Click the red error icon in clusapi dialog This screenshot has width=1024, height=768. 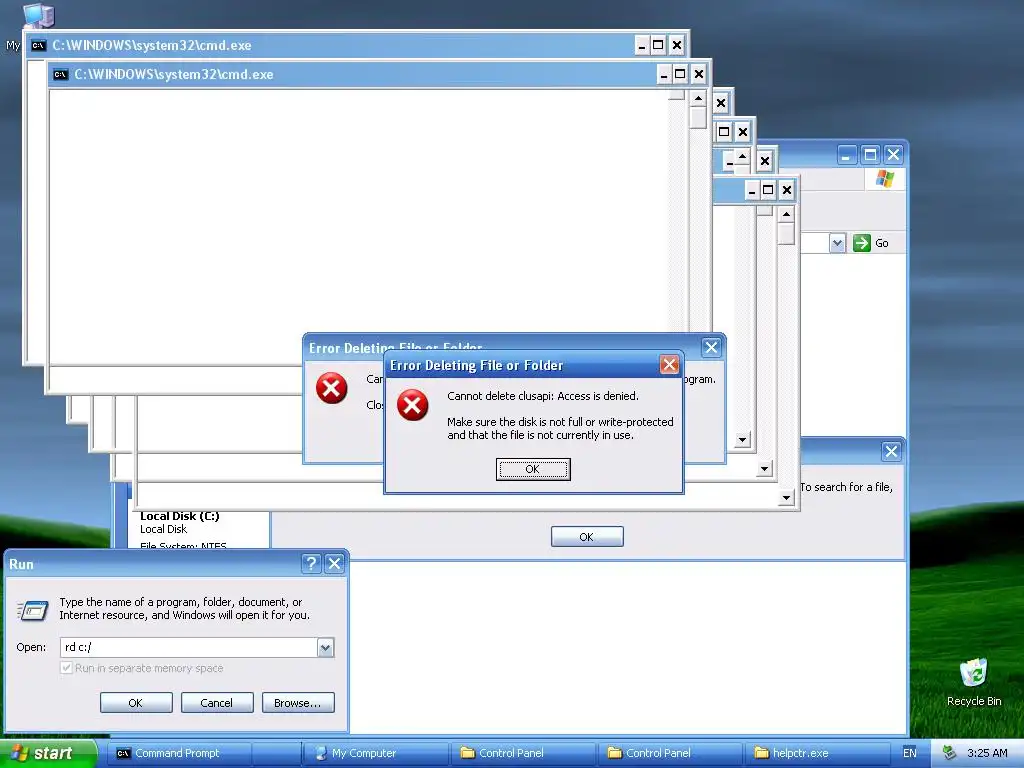point(413,405)
